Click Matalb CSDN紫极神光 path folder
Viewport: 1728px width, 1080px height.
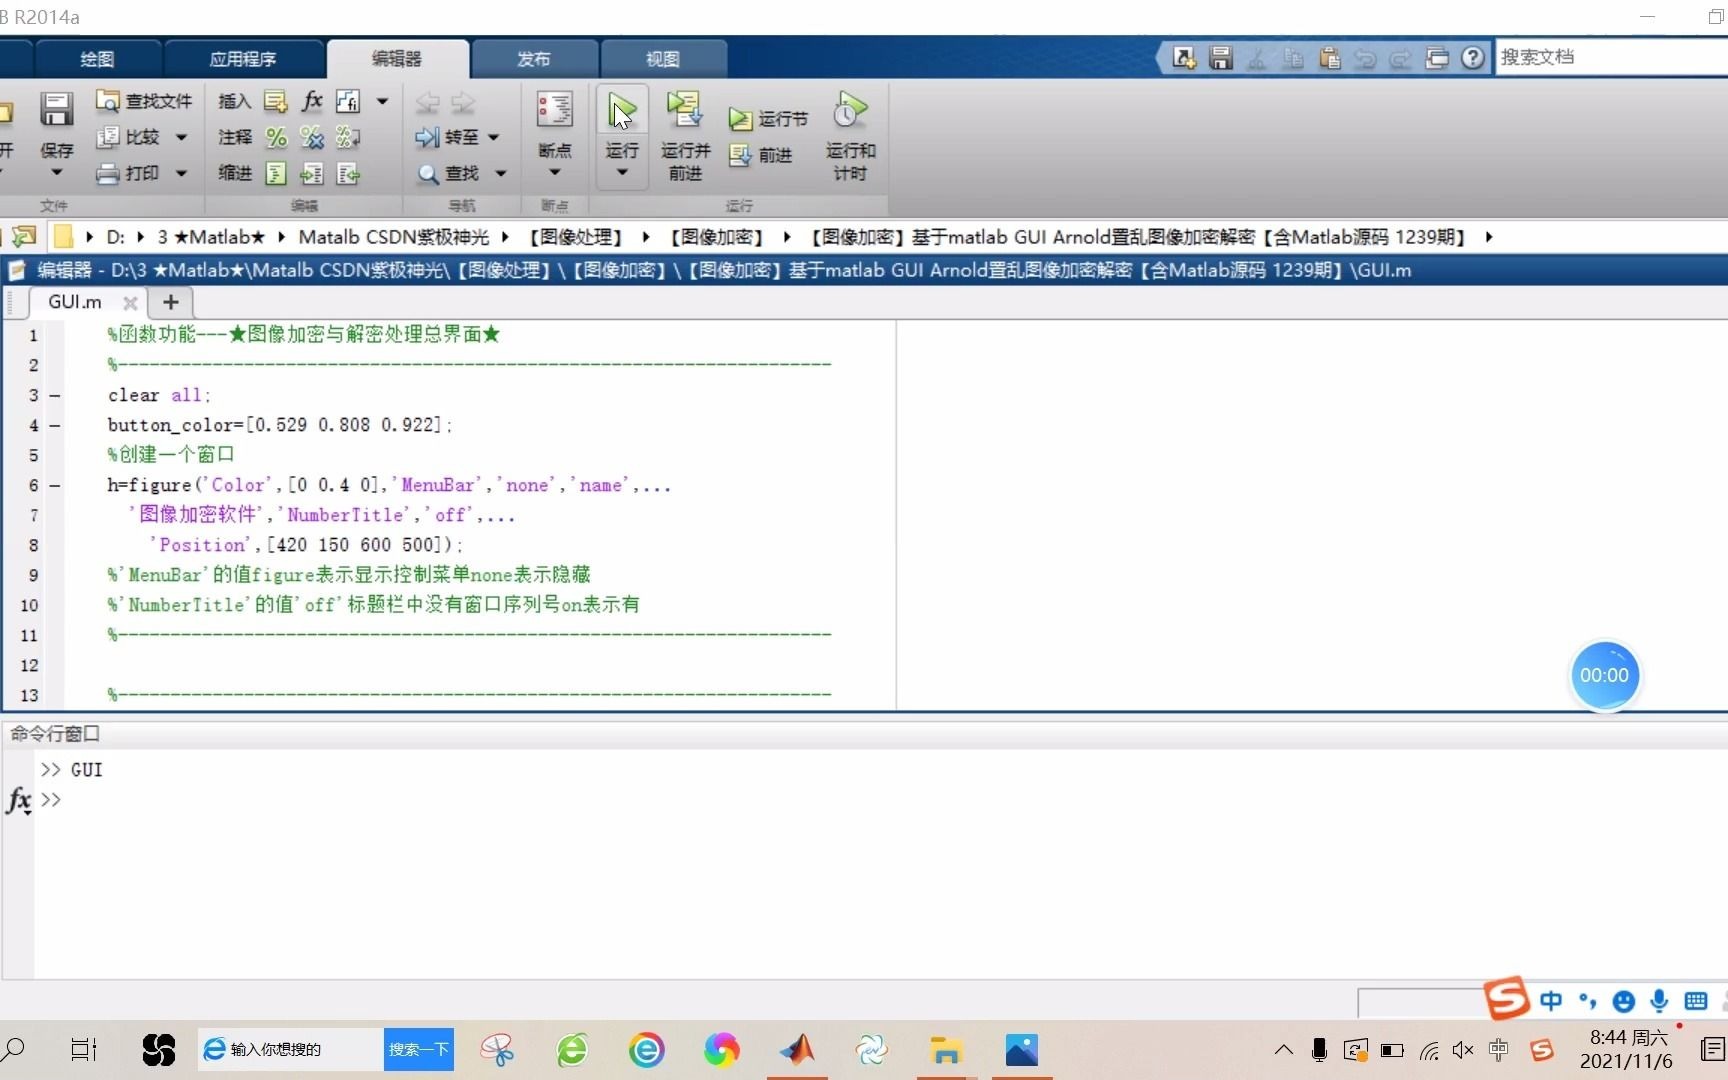[x=394, y=237]
